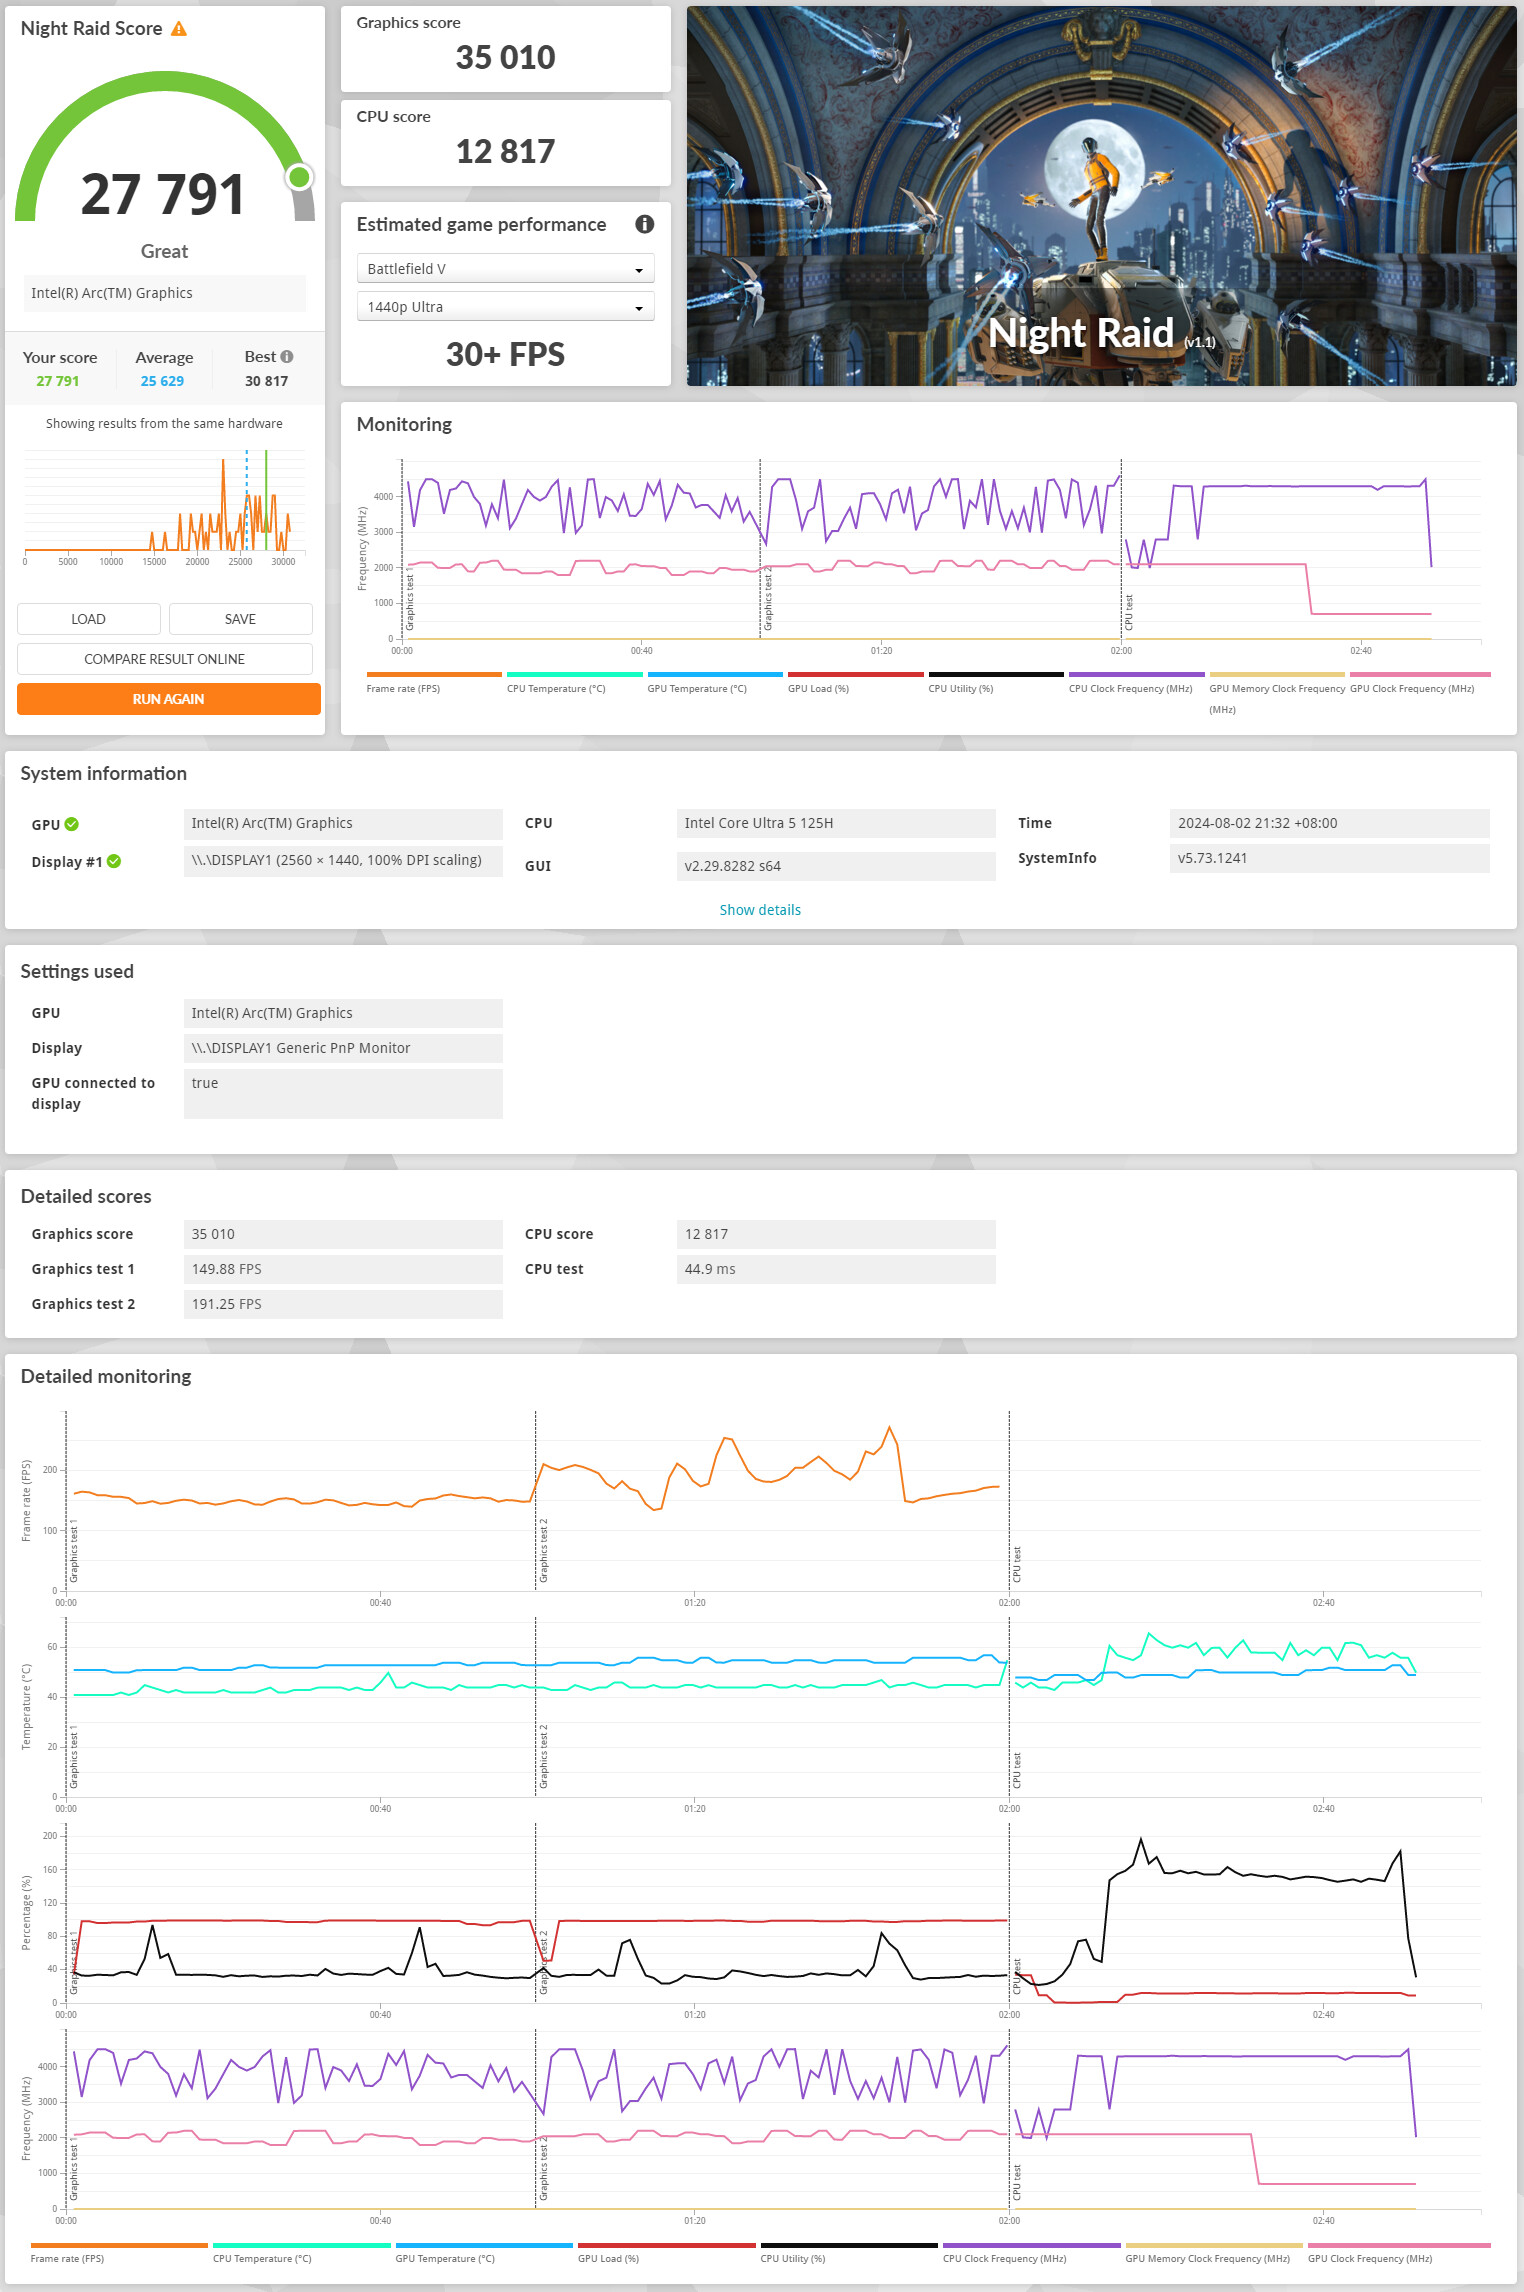Expand system info via Show details
Image resolution: width=1524 pixels, height=2292 pixels.
(x=760, y=910)
